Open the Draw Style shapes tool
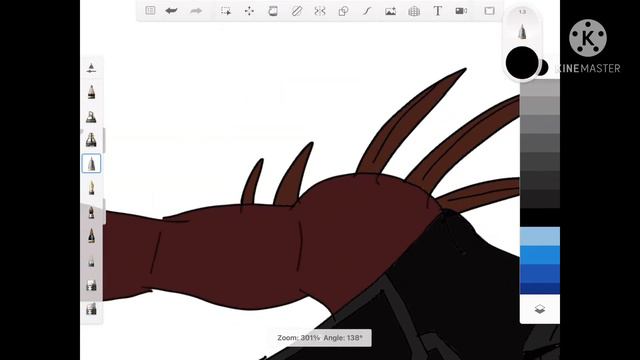Screen dimensions: 640x360 click(x=343, y=11)
